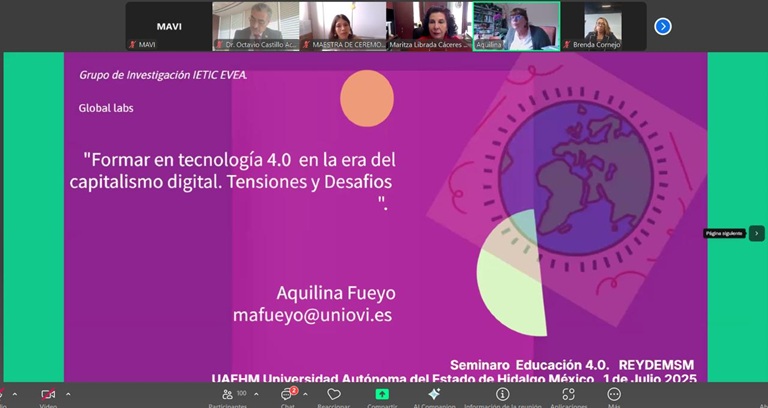Select MAVI participant tile
The image size is (768, 408).
pyautogui.click(x=169, y=26)
